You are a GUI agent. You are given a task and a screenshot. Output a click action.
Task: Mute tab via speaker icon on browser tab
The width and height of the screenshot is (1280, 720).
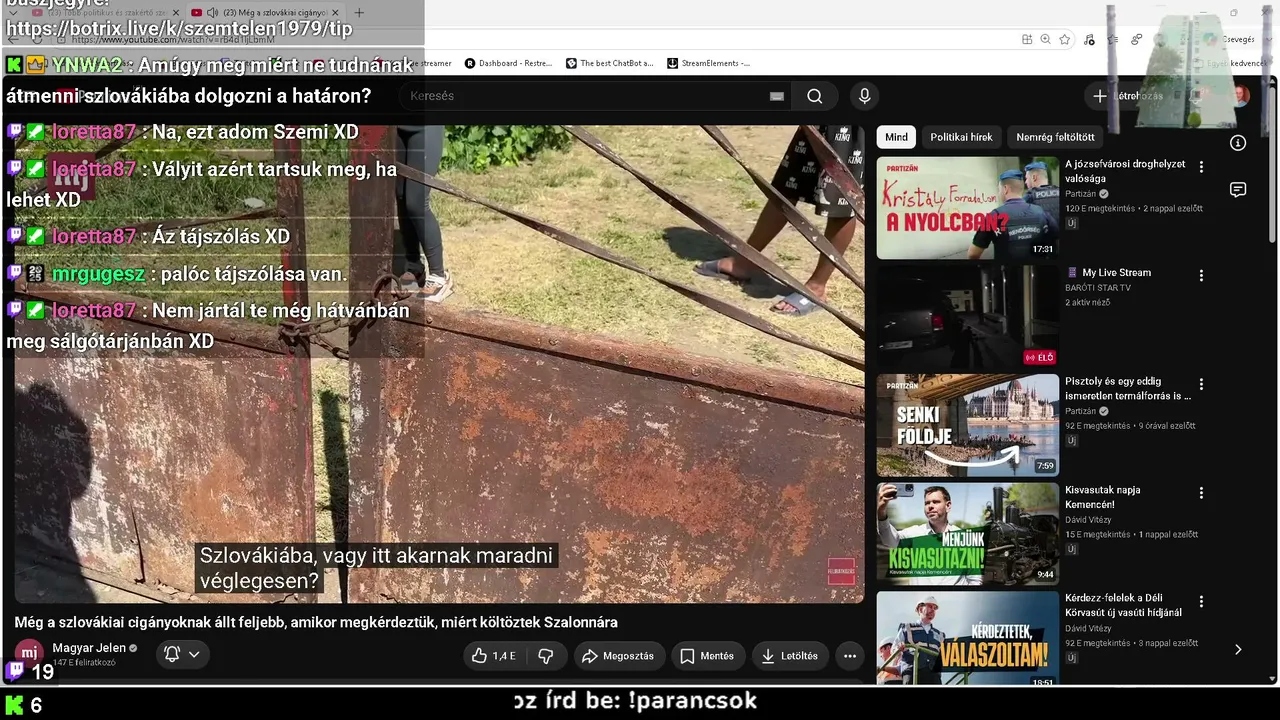tap(212, 13)
